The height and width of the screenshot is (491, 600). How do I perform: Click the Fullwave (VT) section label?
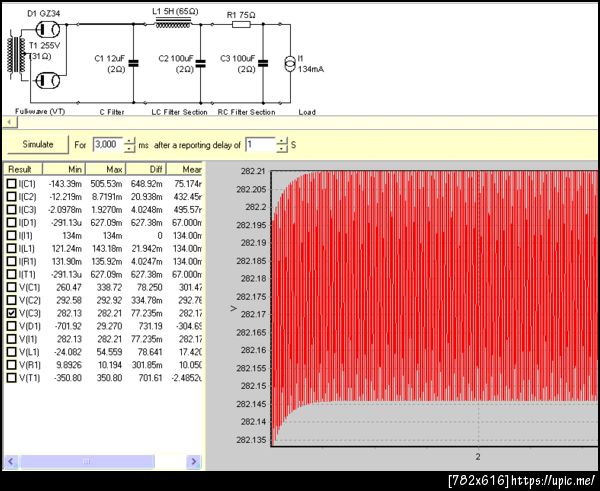[40, 112]
